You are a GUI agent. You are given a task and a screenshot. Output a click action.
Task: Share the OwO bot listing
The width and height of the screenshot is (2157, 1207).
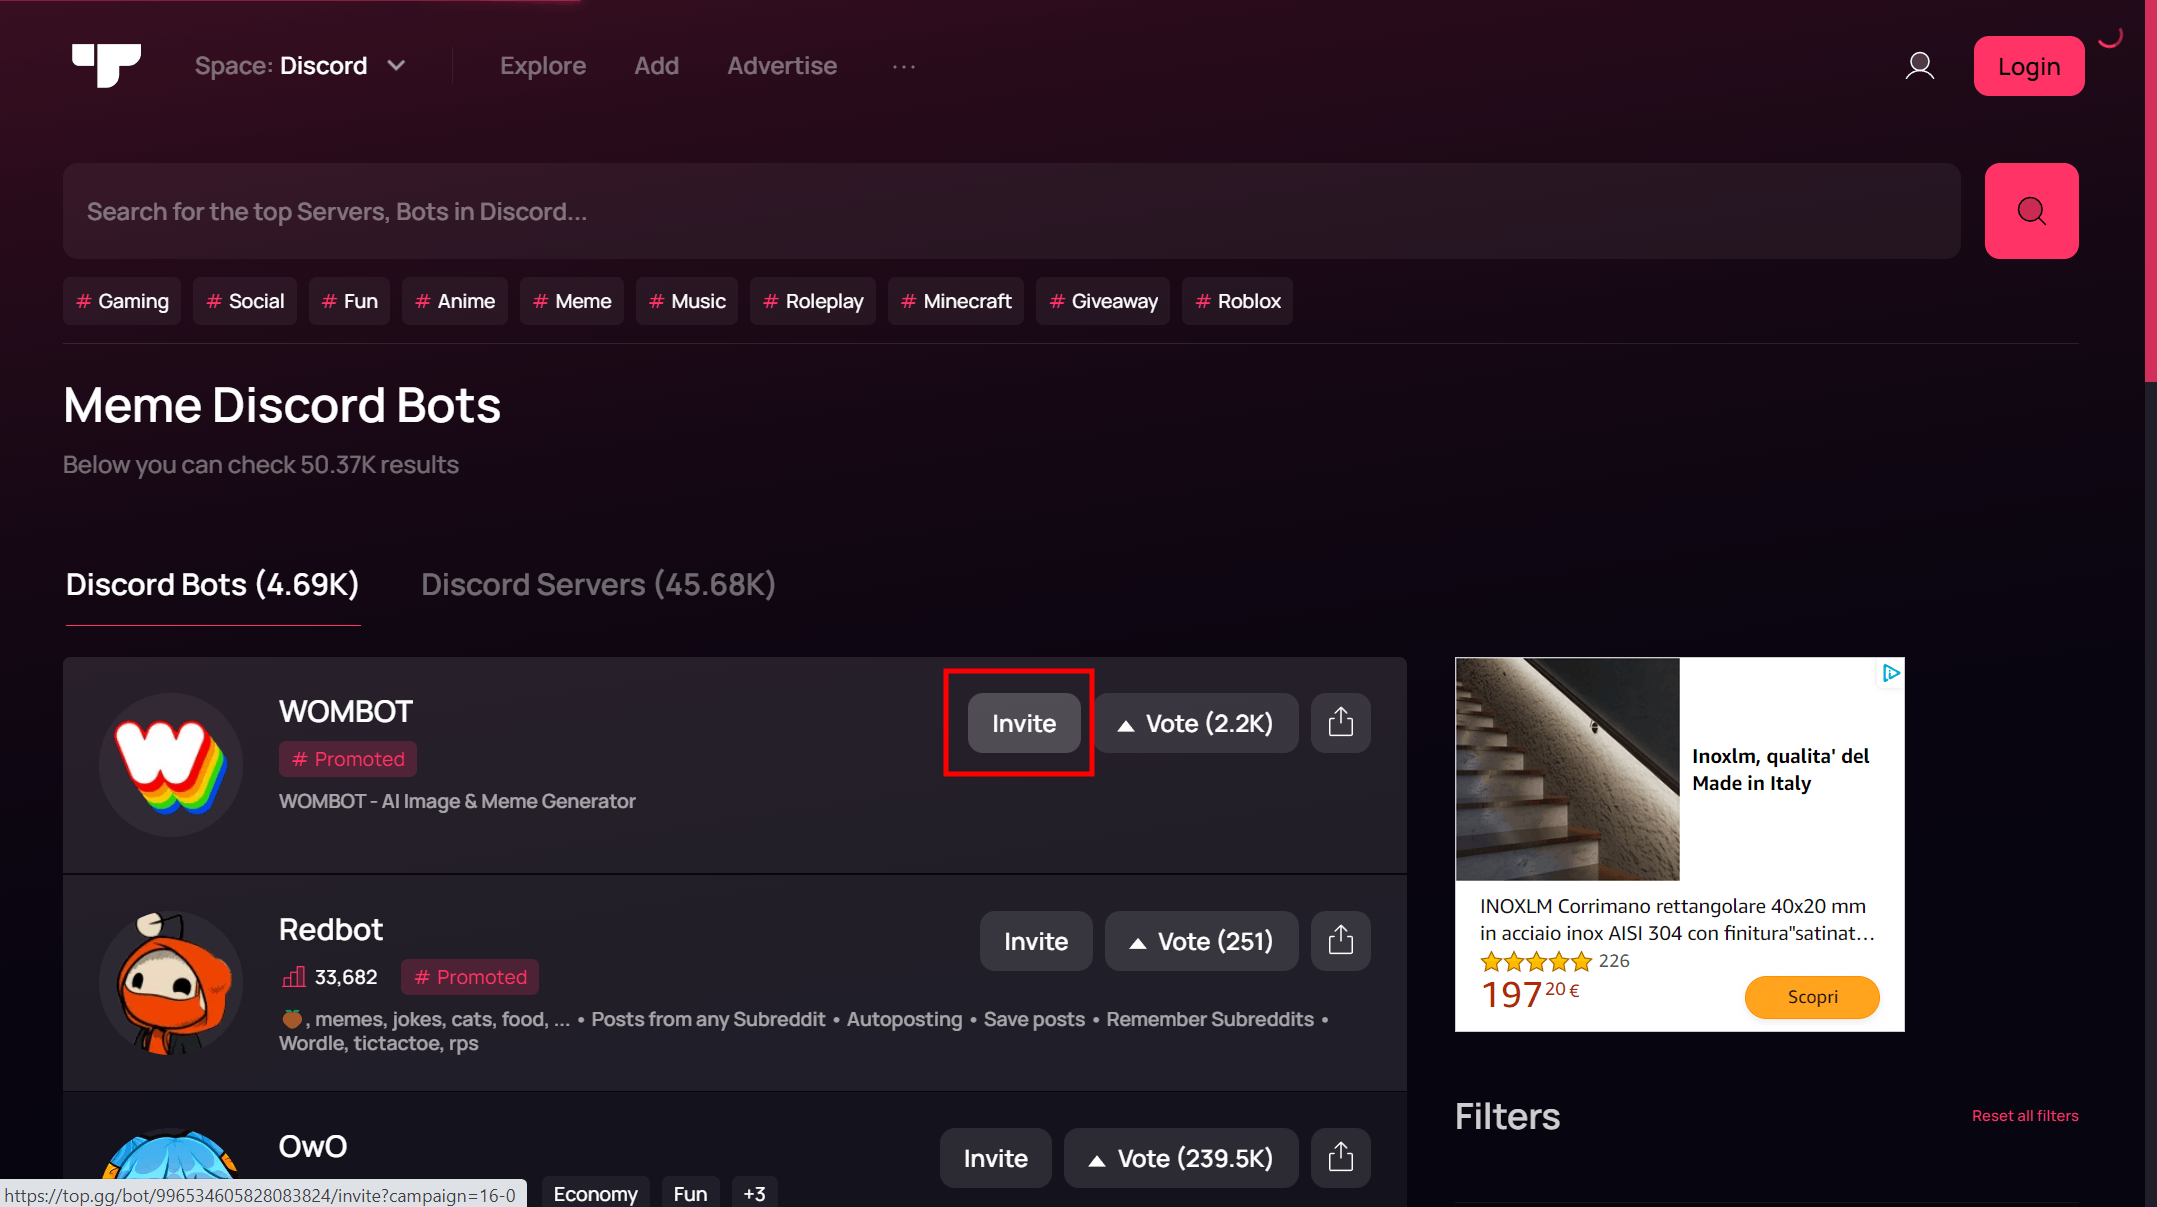tap(1340, 1157)
